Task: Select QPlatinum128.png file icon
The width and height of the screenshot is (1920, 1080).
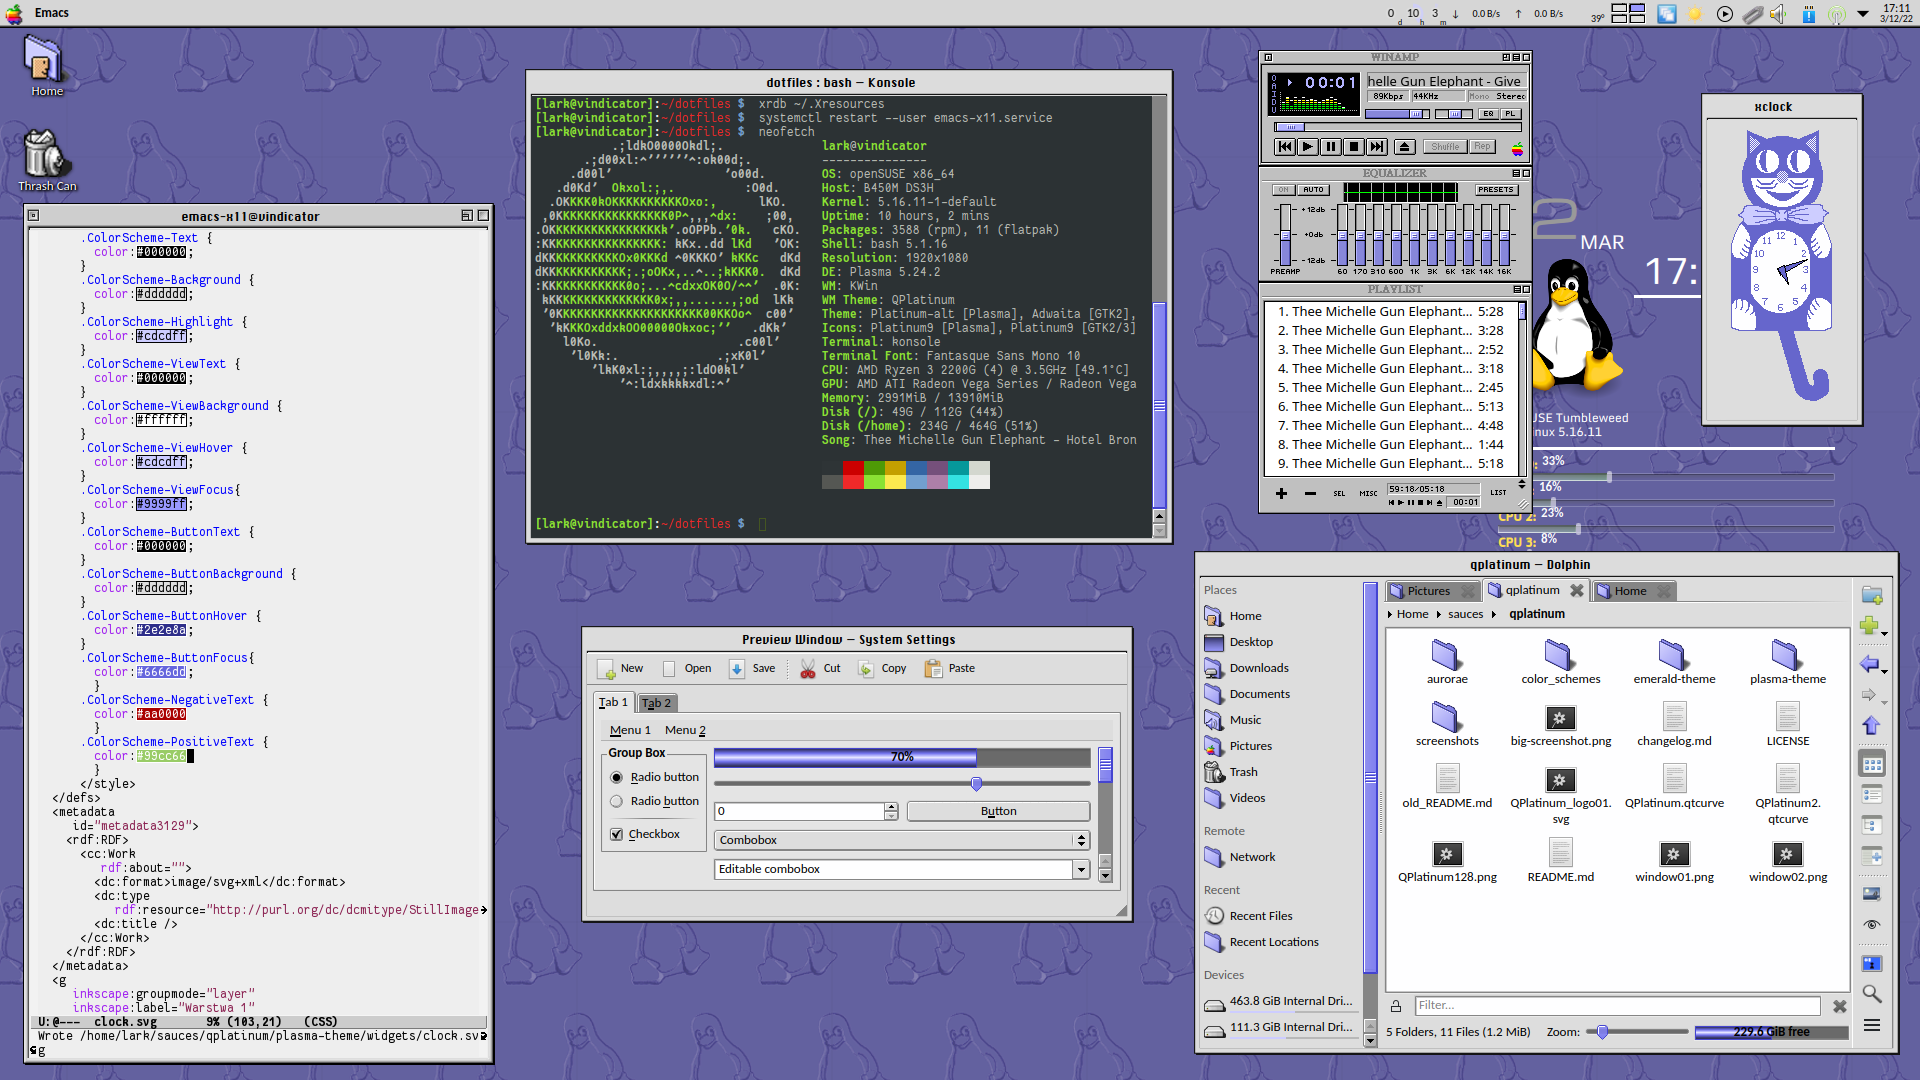Action: [x=1446, y=853]
